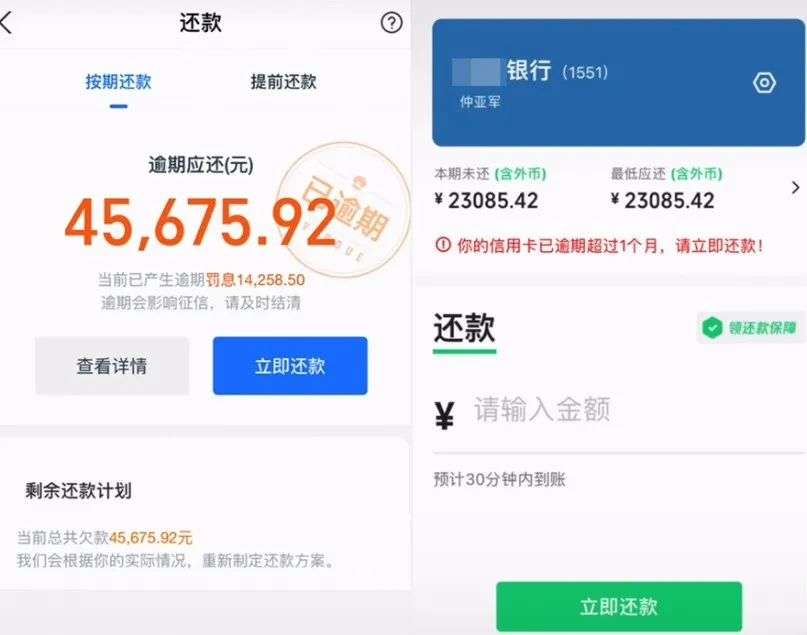Expand bill details with right chevron

click(795, 187)
